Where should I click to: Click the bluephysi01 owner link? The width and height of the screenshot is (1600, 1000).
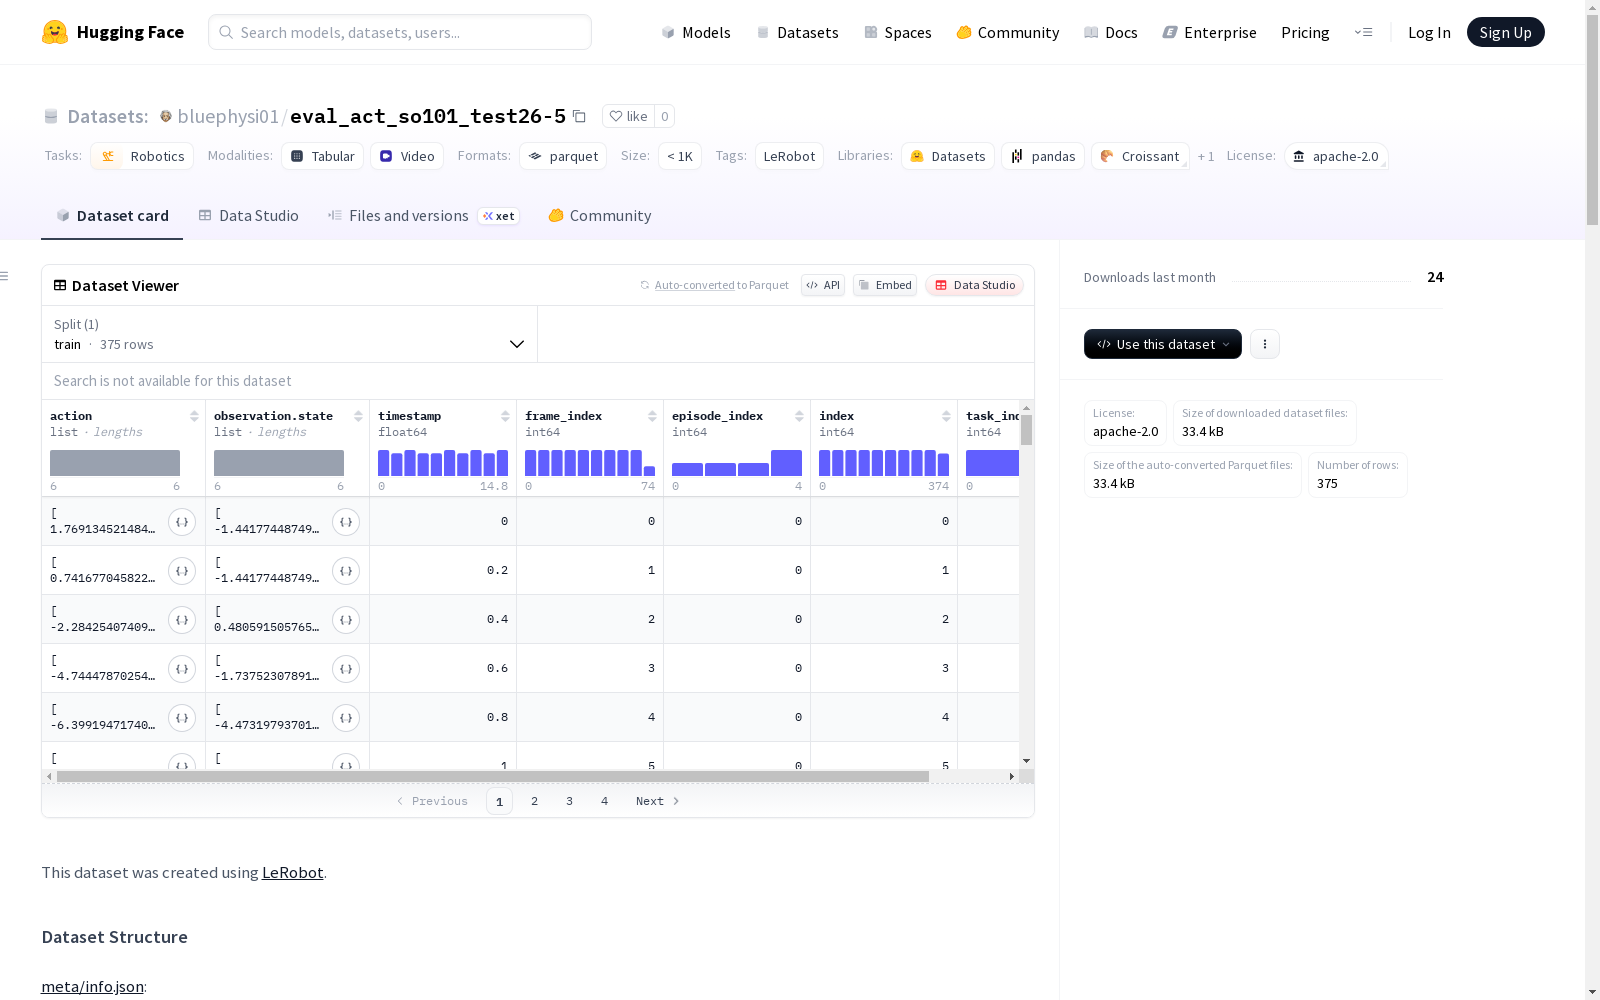(228, 116)
